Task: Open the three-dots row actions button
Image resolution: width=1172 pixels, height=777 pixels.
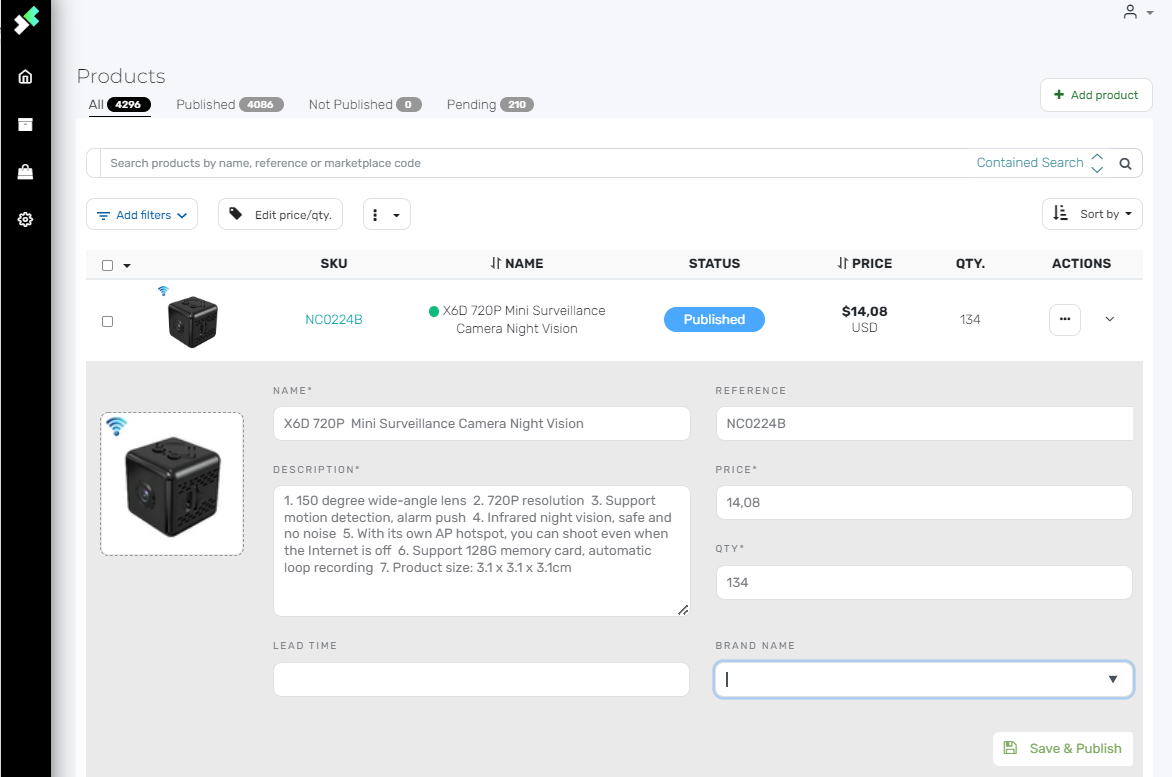Action: (x=1064, y=320)
